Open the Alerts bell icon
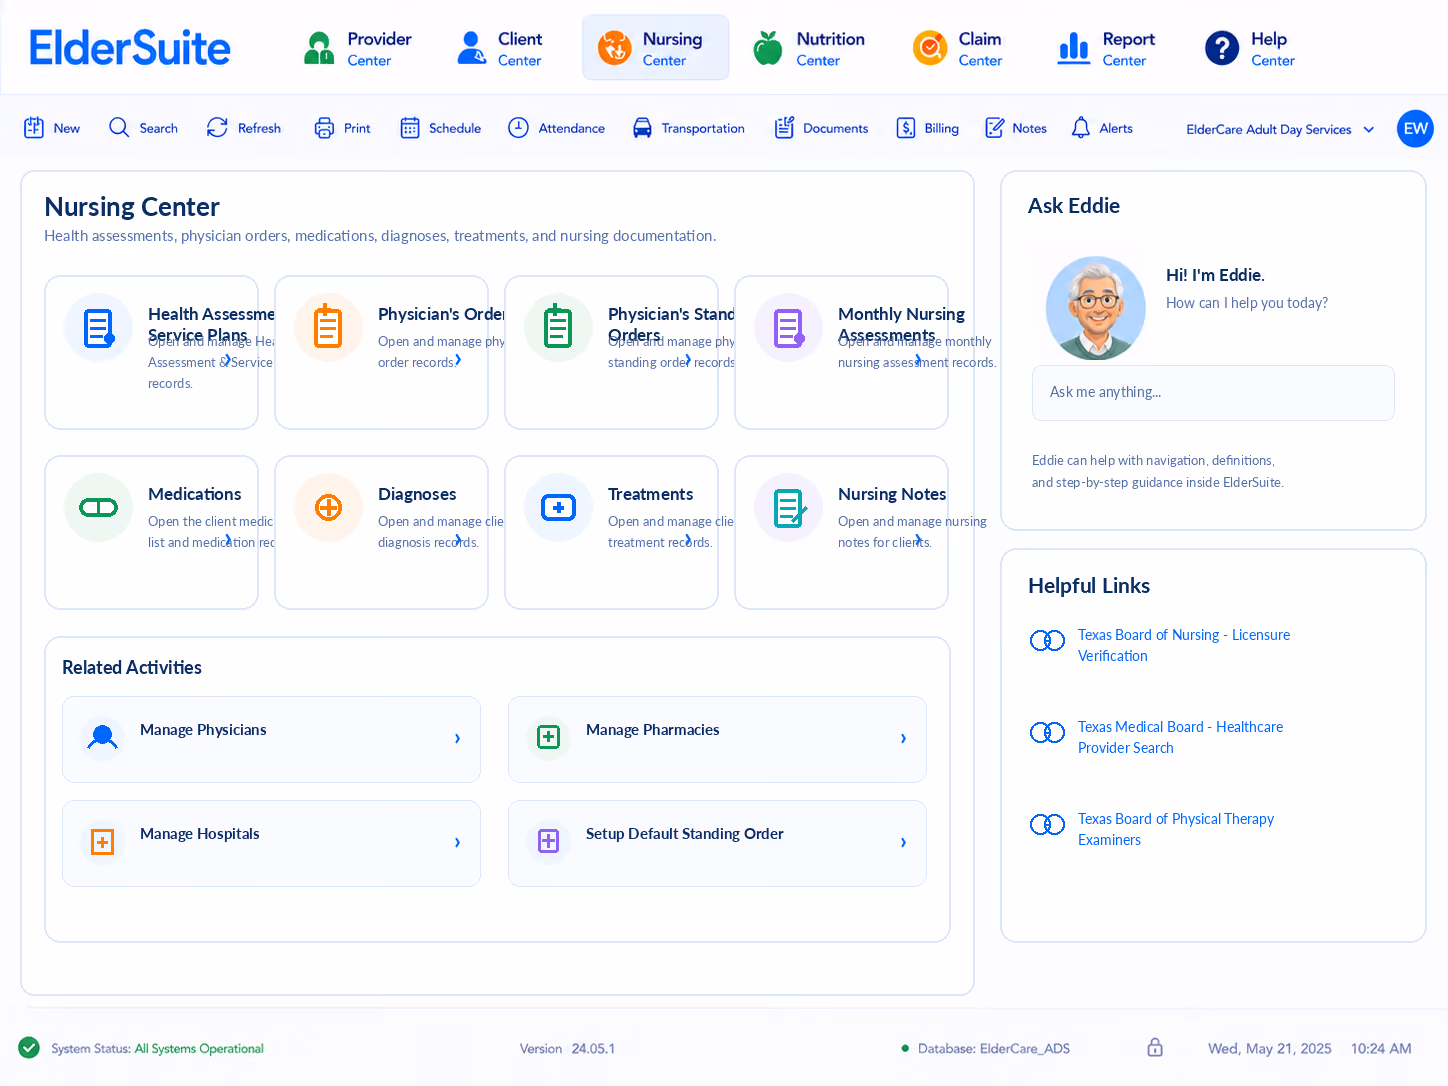This screenshot has width=1448, height=1086. pos(1081,128)
